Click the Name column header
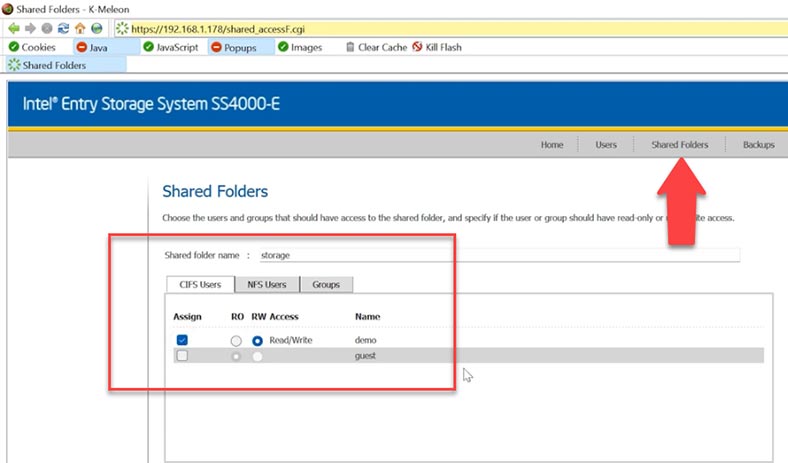788x463 pixels. 367,316
